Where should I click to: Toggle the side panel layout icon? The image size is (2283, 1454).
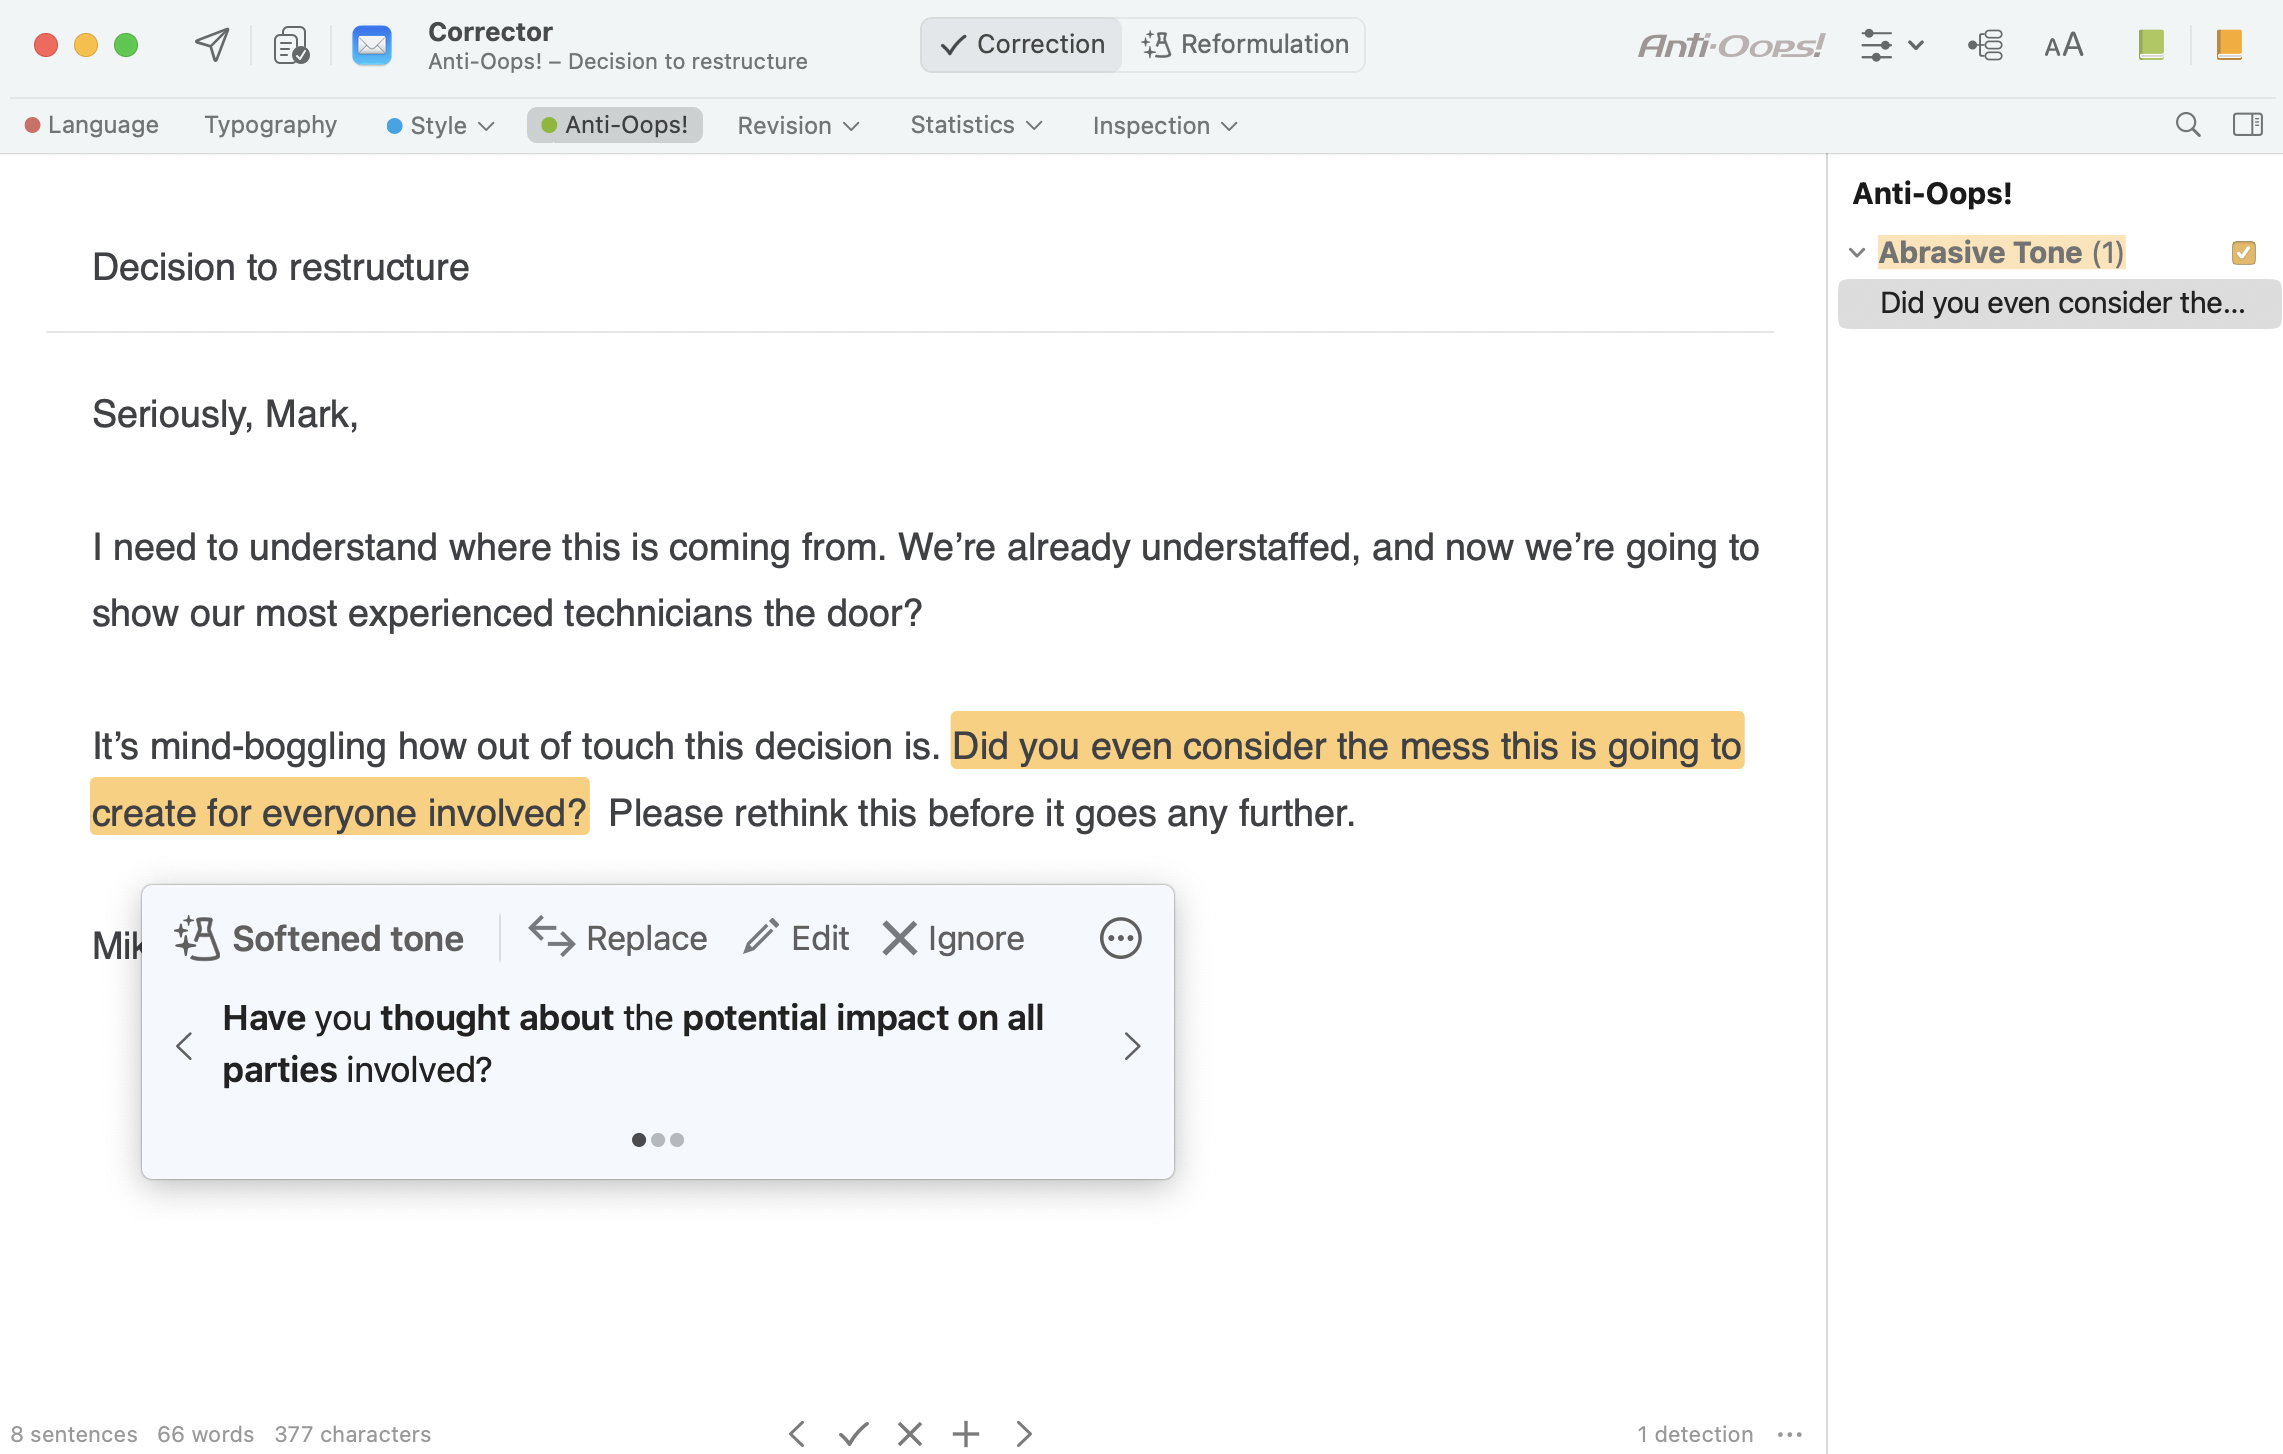coord(2248,124)
